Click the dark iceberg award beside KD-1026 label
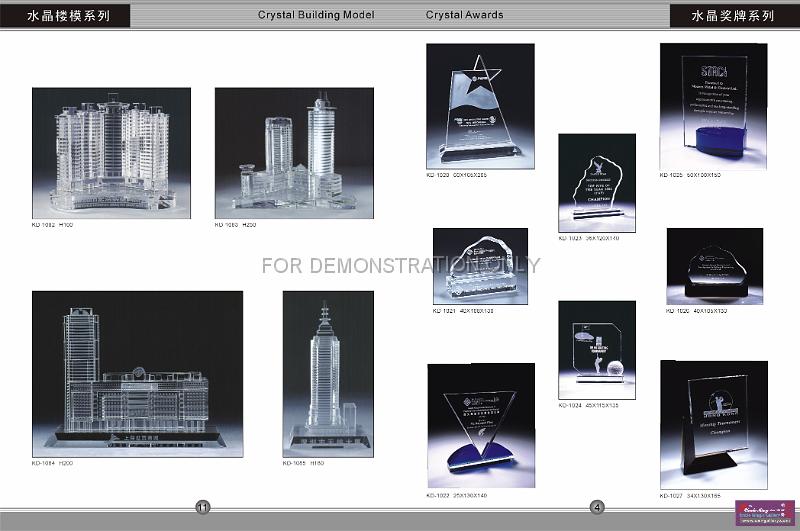This screenshot has width=800, height=531. (x=714, y=266)
